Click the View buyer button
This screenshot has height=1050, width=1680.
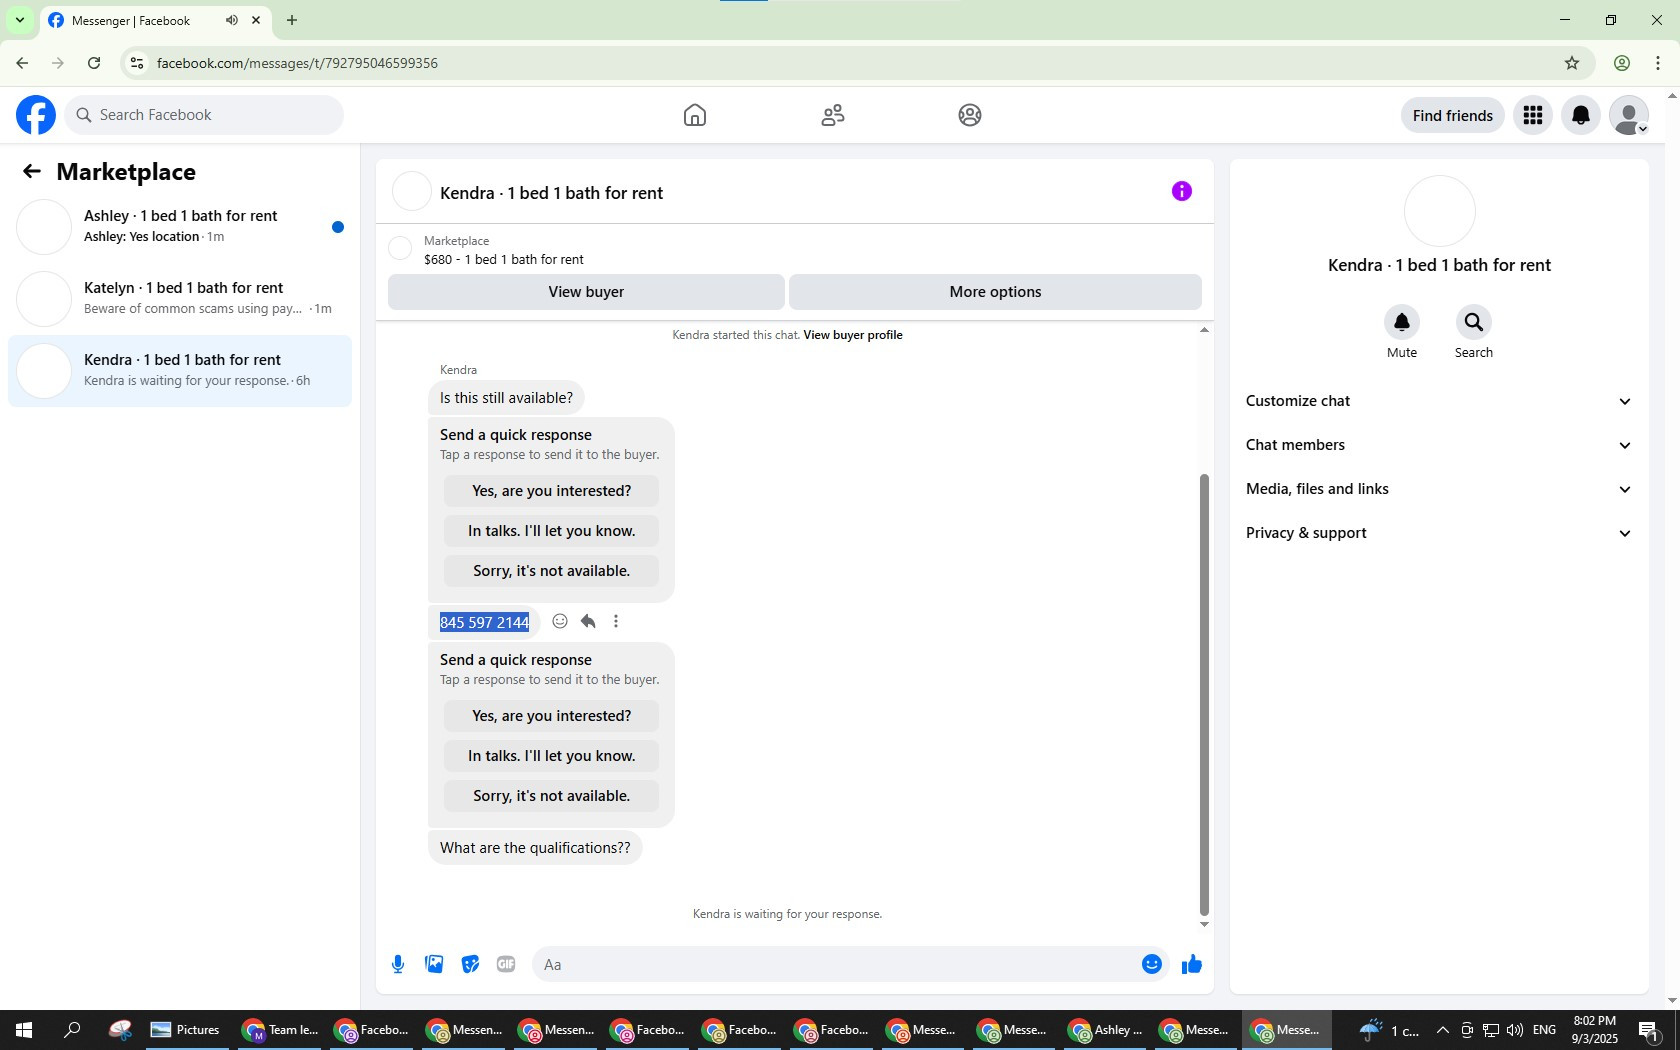tap(586, 292)
